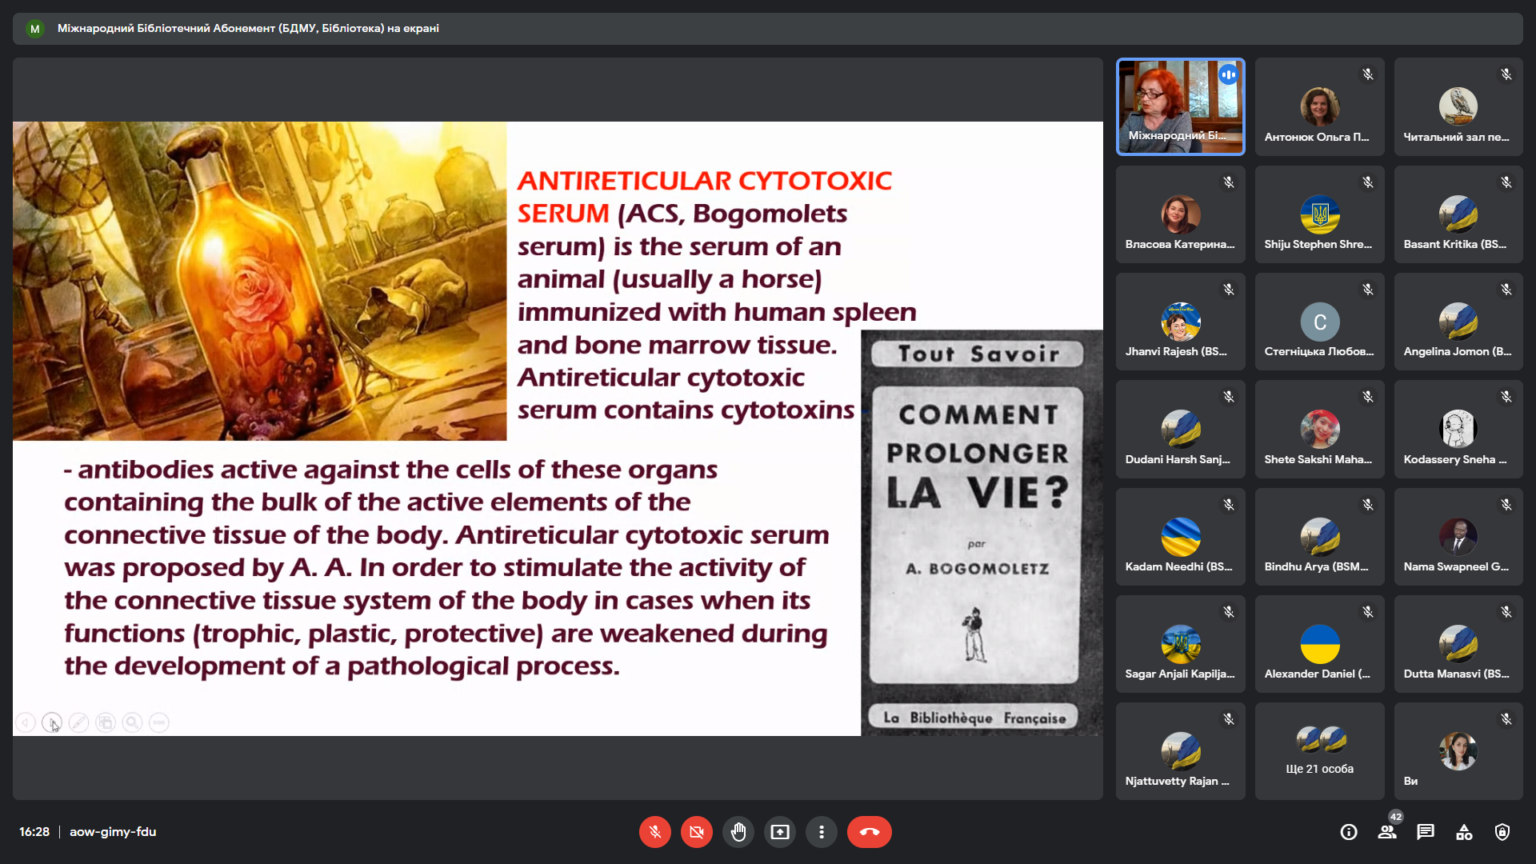The image size is (1536, 864).
Task: Select Dutta Manasvi participant tile
Action: pyautogui.click(x=1459, y=644)
